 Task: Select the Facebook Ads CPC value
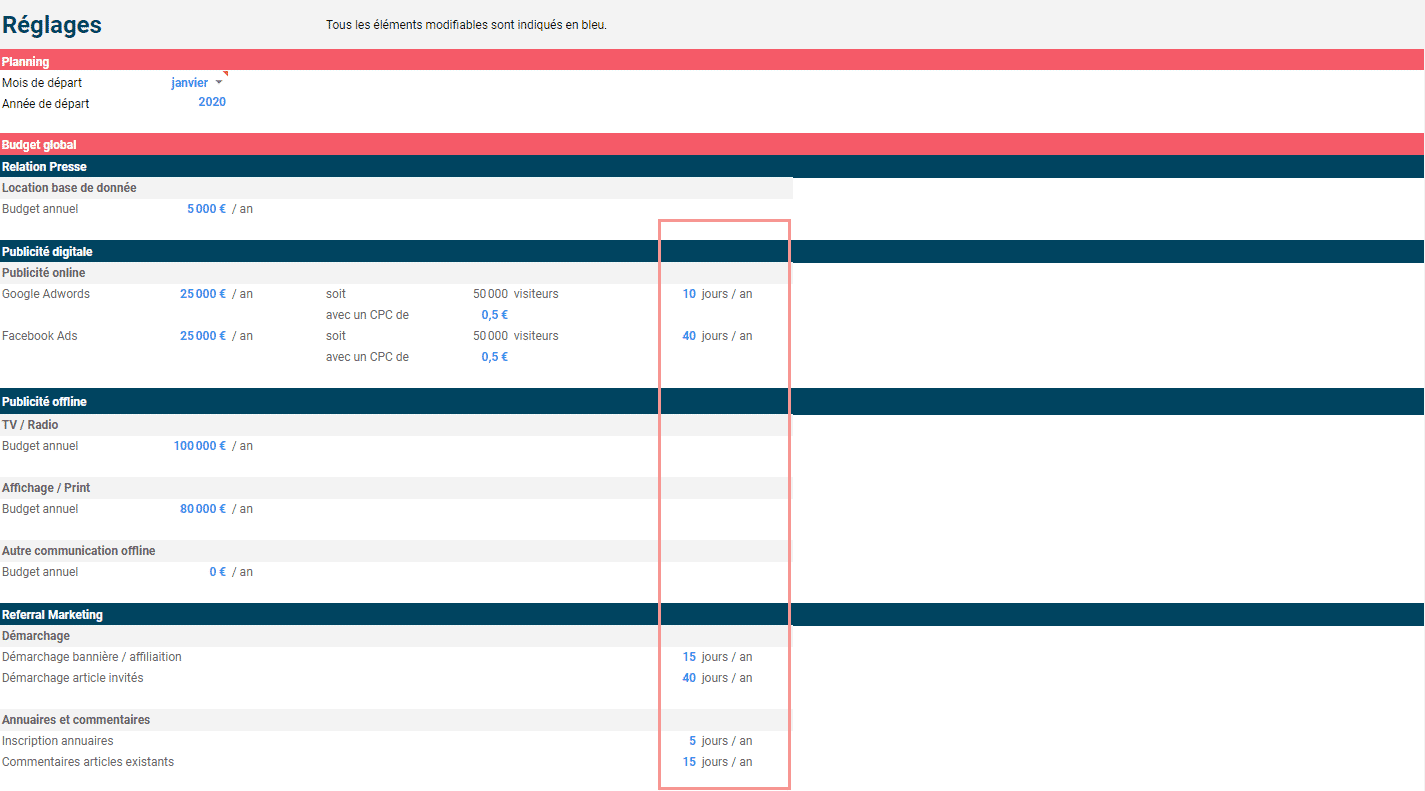pyautogui.click(x=494, y=357)
